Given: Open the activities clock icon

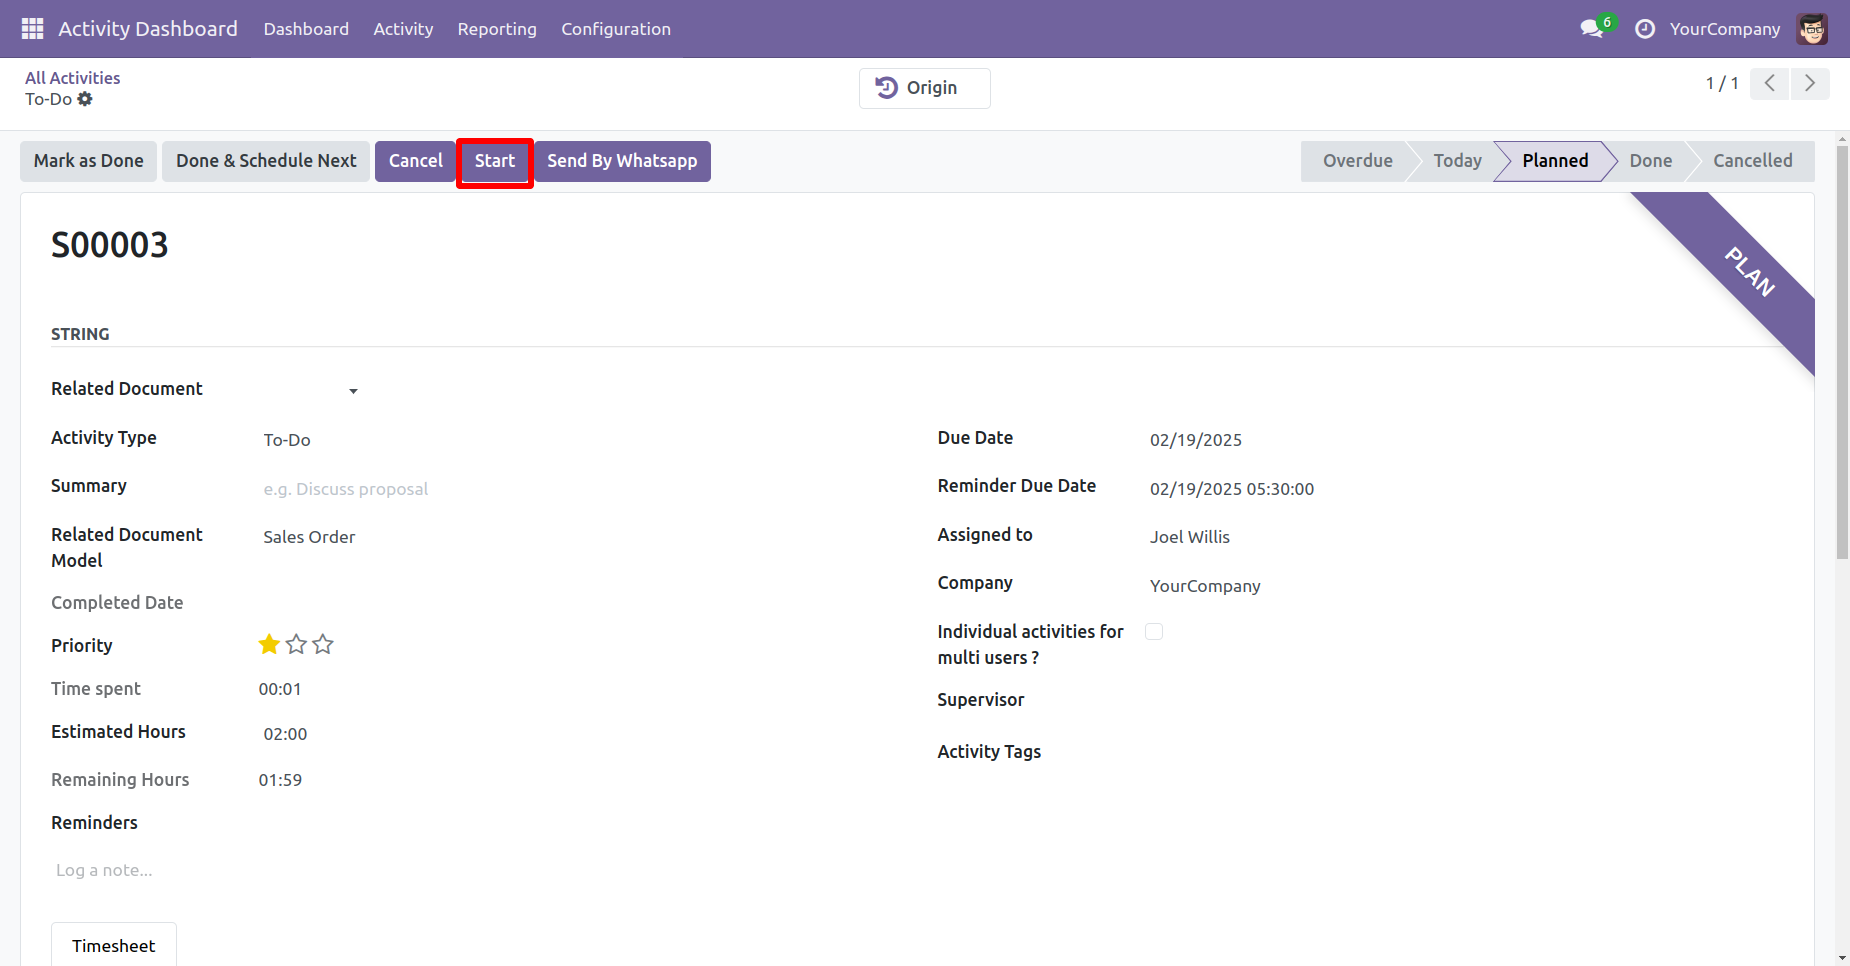Looking at the screenshot, I should (1645, 29).
